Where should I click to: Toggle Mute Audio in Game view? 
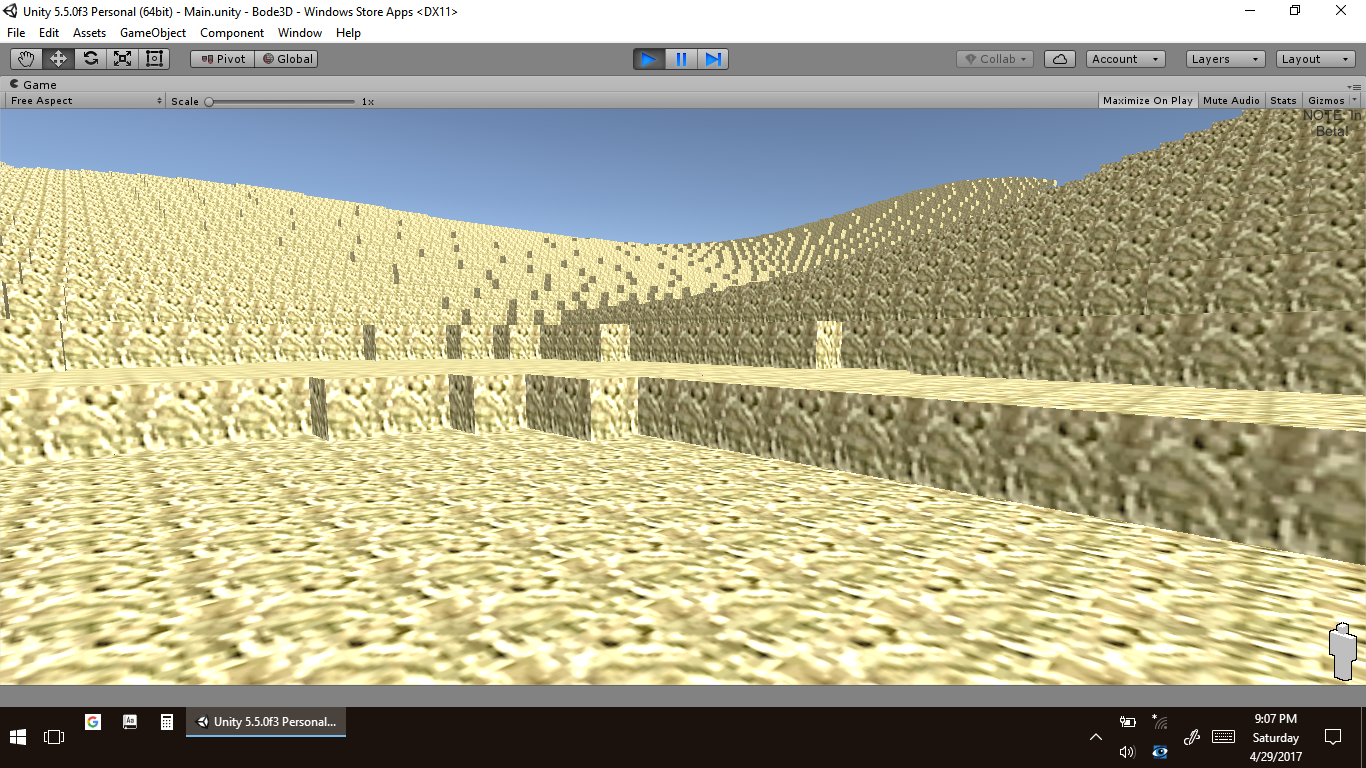coord(1231,101)
